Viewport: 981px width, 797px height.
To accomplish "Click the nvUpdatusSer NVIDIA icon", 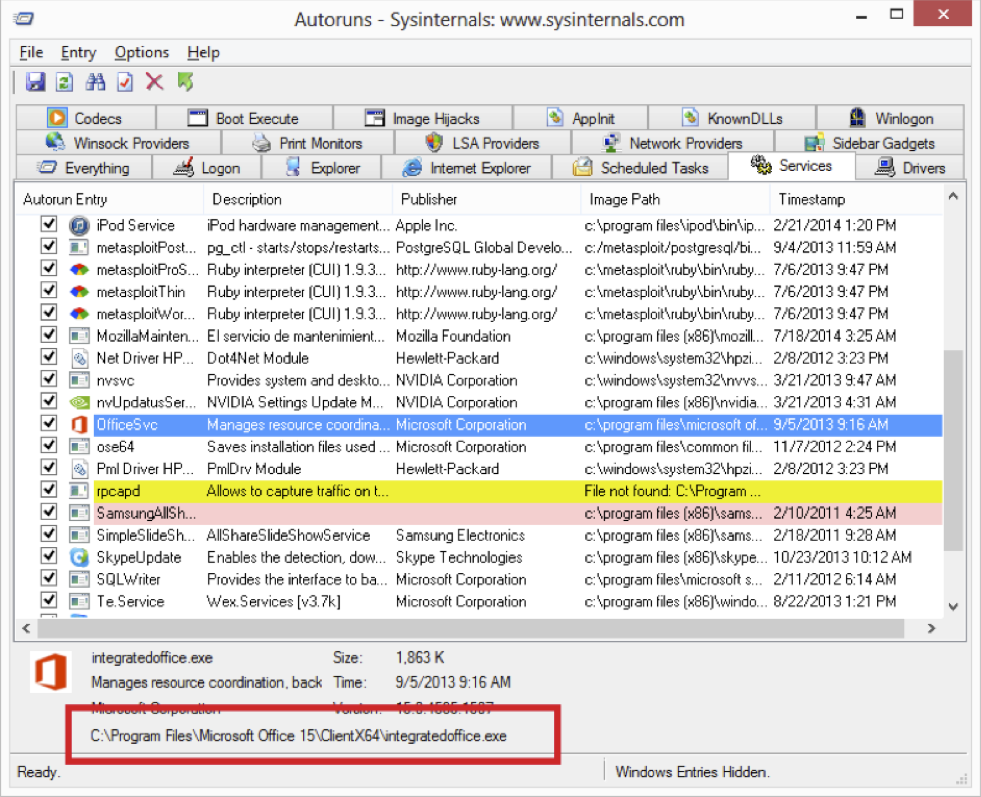I will (x=79, y=402).
